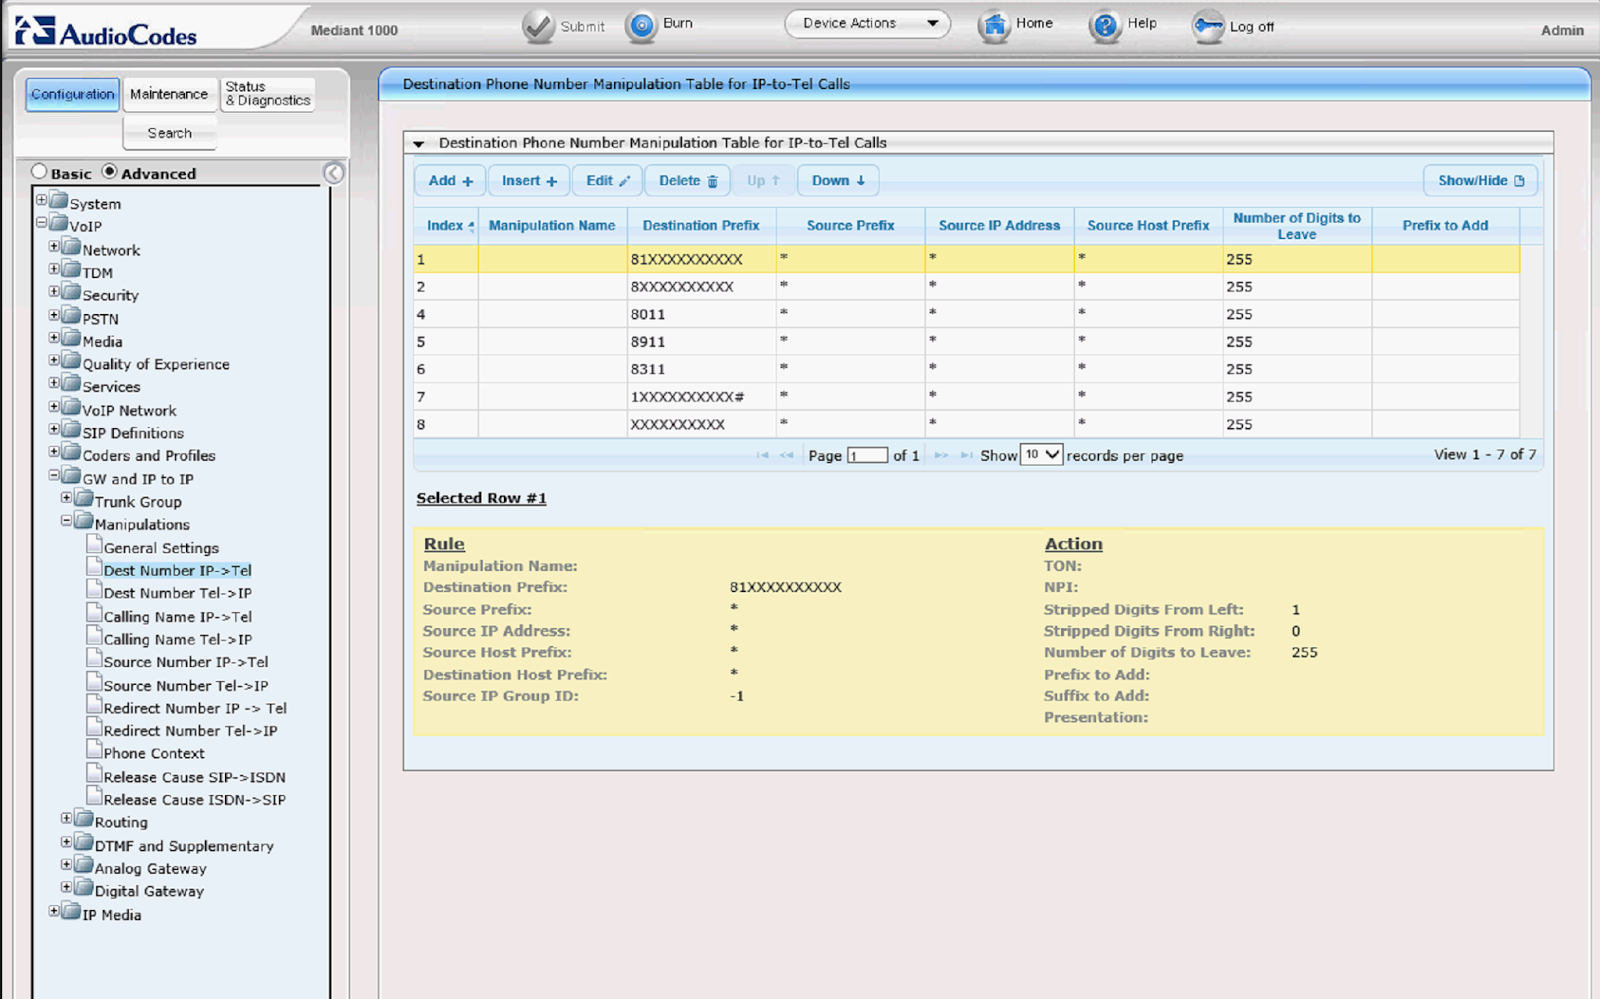Image resolution: width=1600 pixels, height=999 pixels.
Task: Select the Basic radio button
Action: [x=38, y=171]
